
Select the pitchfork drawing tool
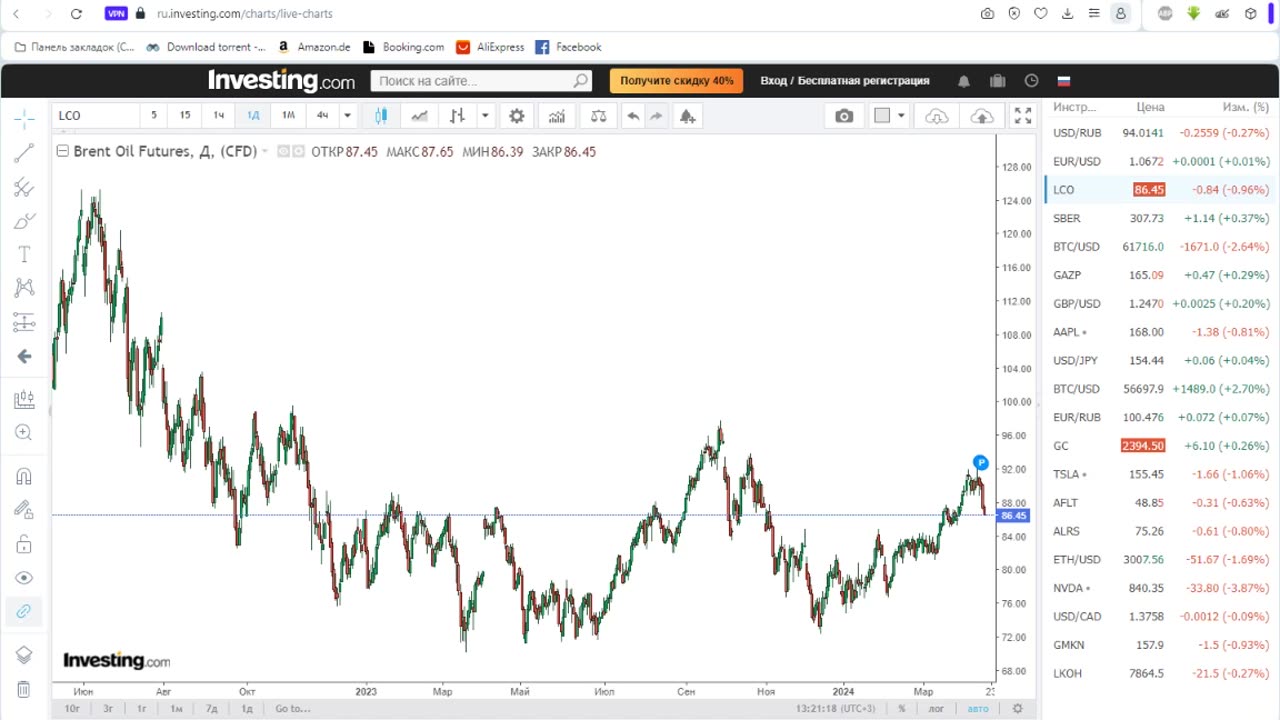click(24, 187)
